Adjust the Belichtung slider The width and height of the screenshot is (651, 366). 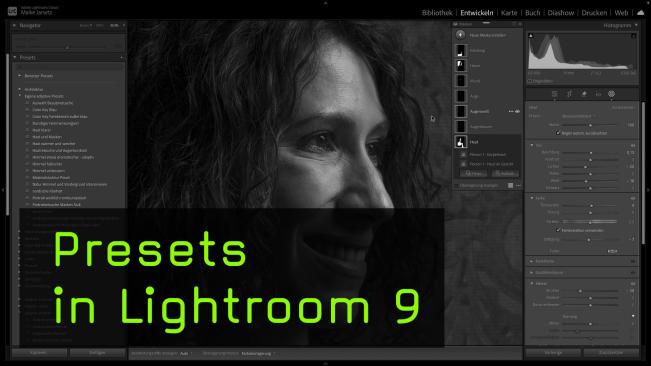591,153
